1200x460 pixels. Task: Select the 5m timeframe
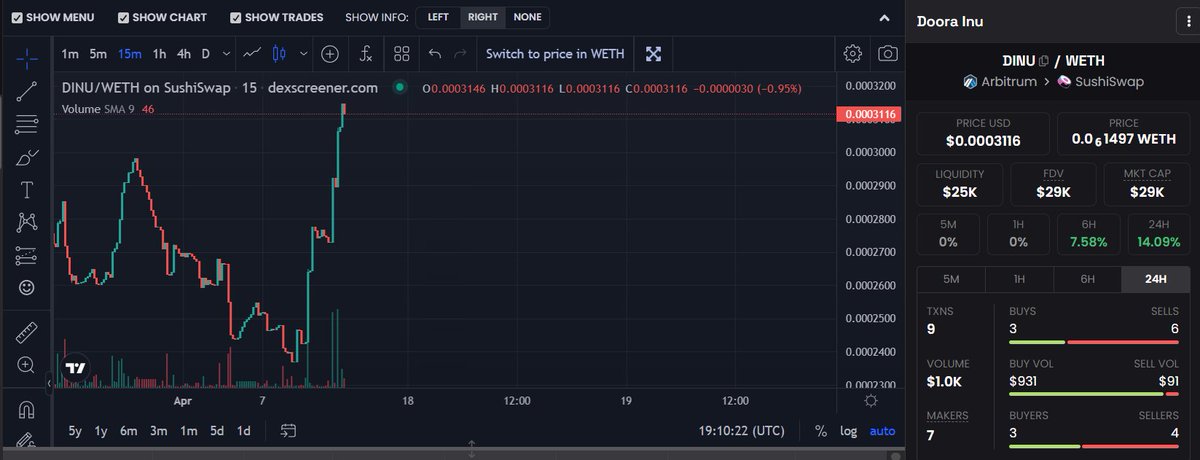coord(98,53)
